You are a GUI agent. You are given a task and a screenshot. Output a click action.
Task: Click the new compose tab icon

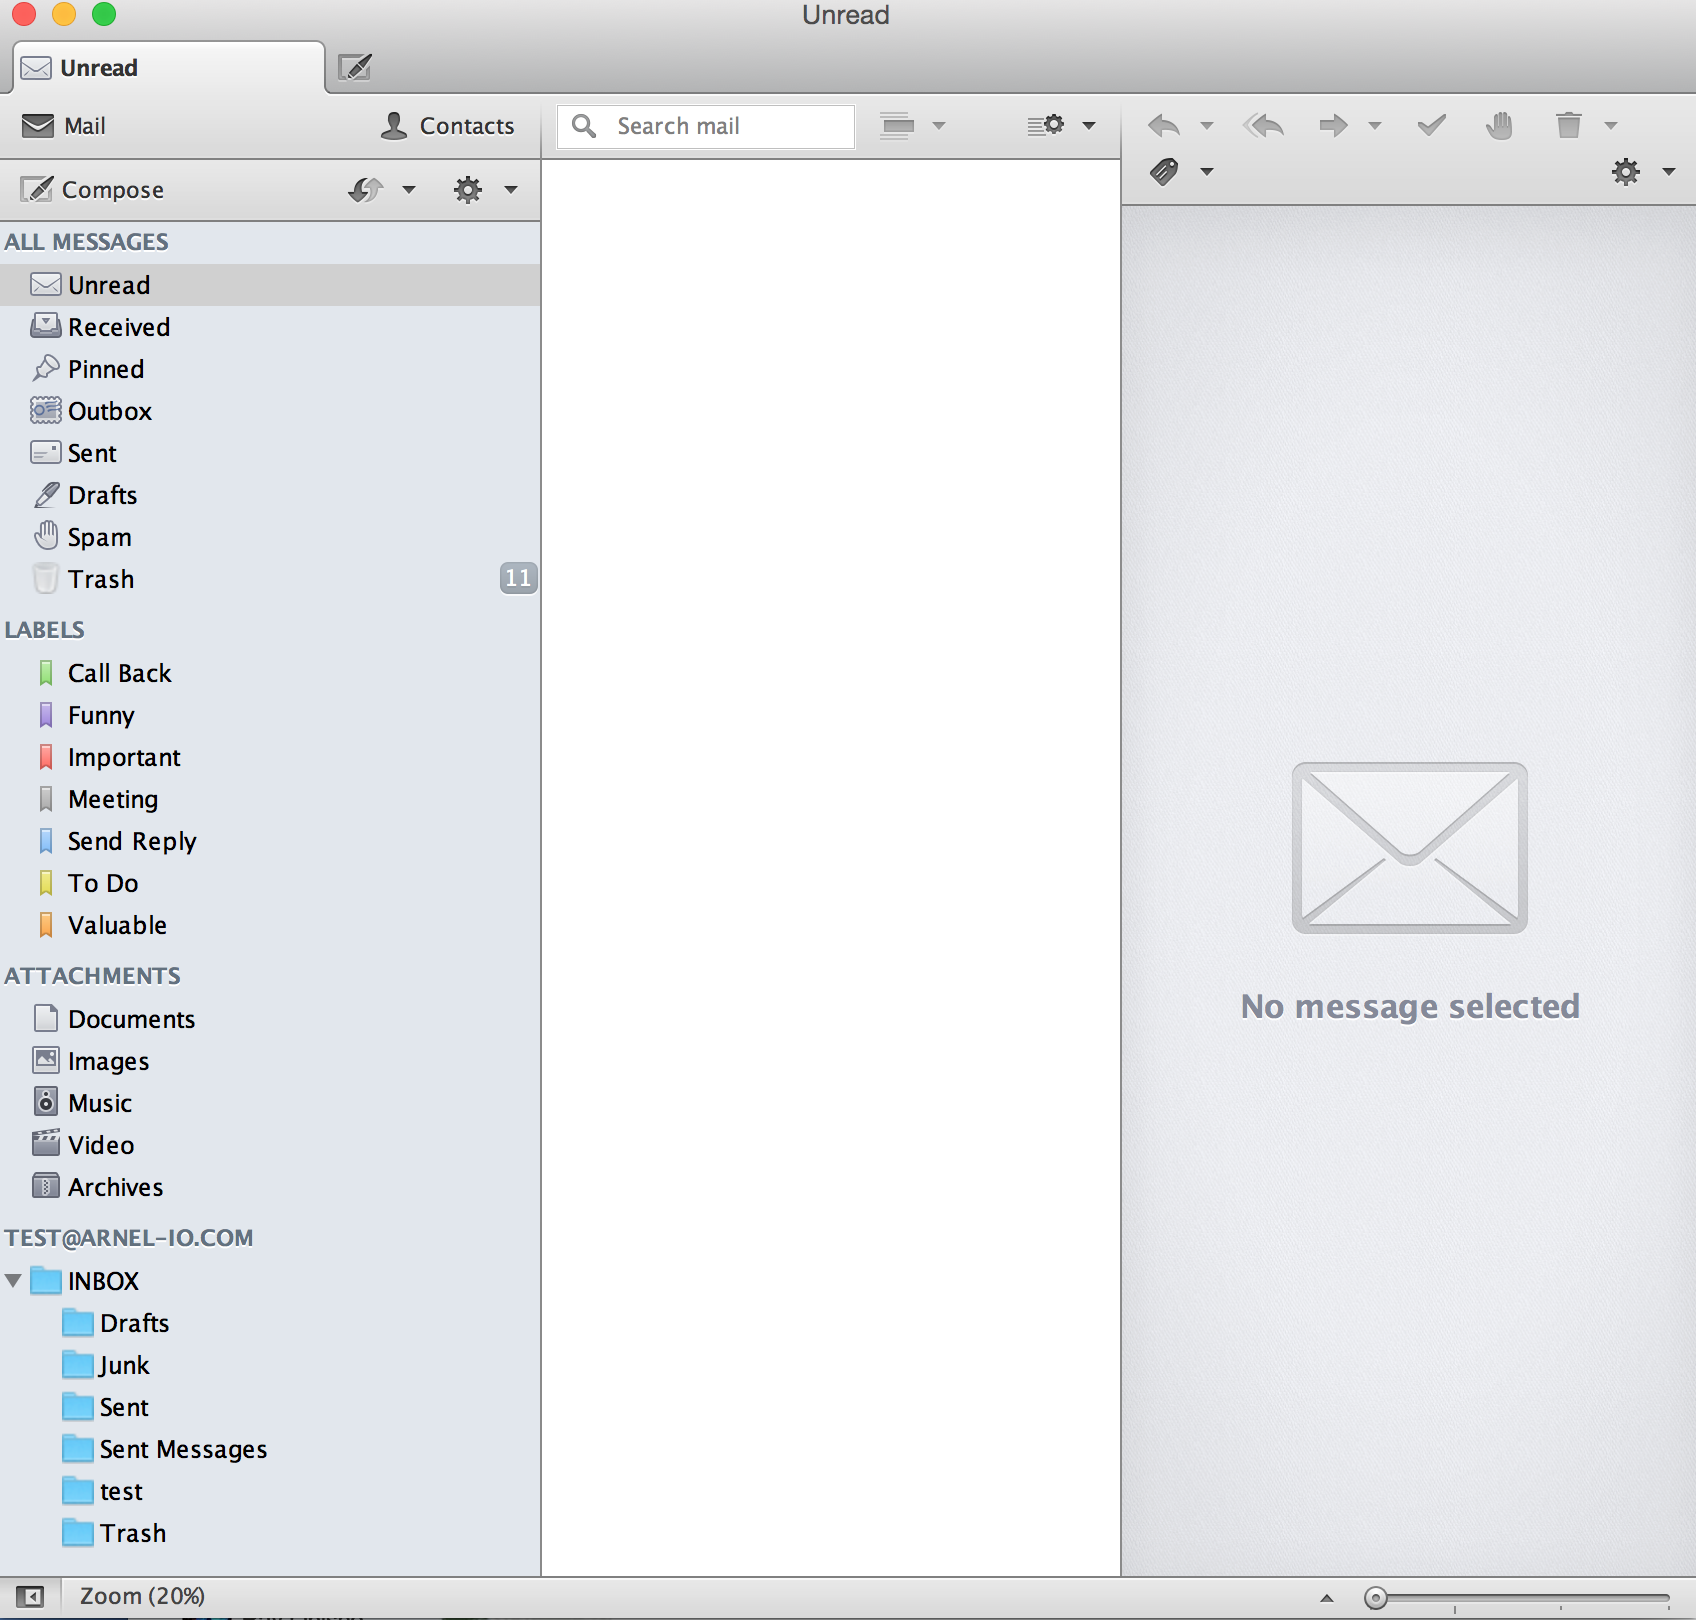[355, 67]
